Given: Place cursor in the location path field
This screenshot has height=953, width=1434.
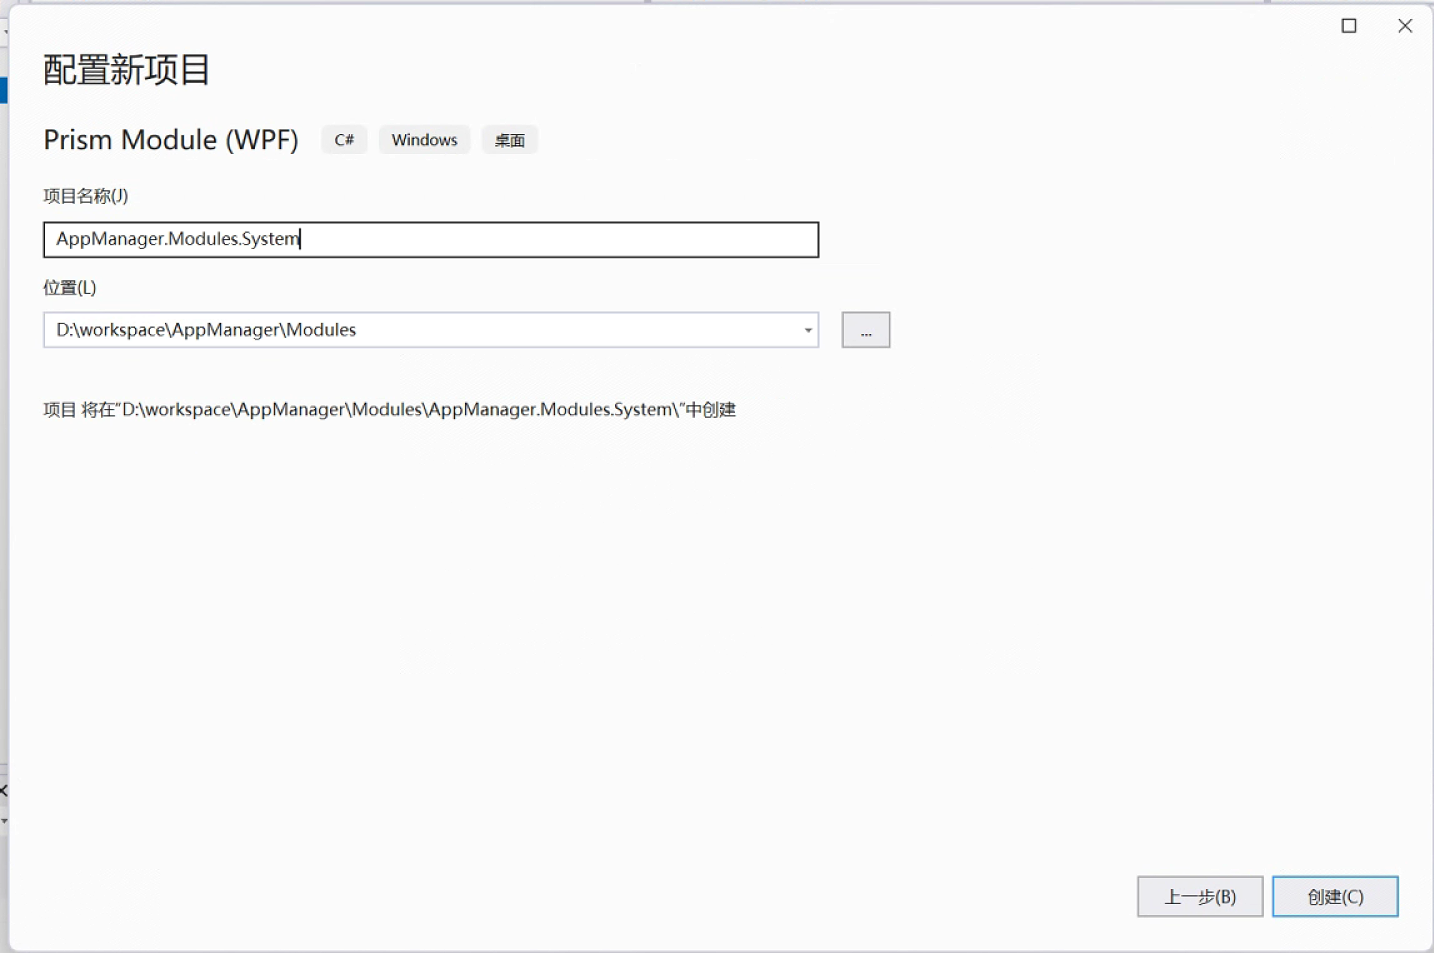Looking at the screenshot, I should point(400,329).
